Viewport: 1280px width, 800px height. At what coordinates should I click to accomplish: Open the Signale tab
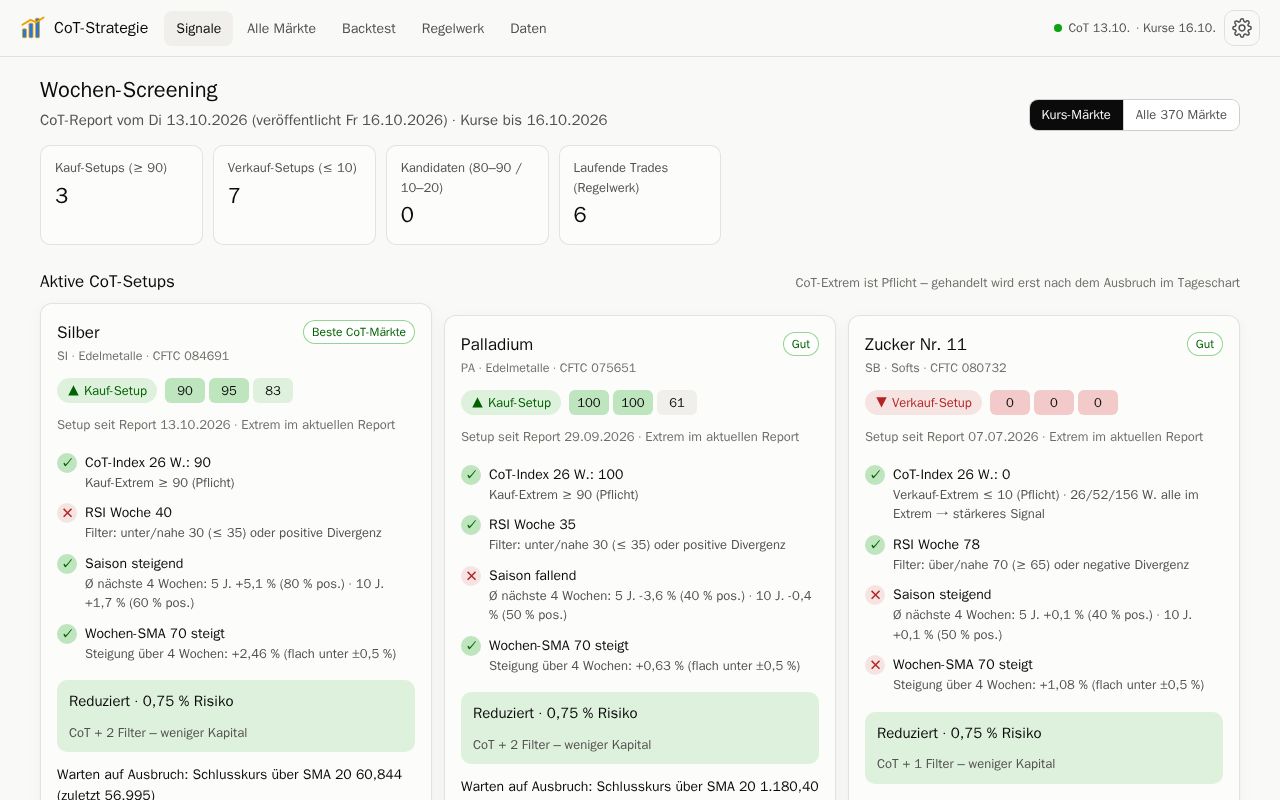point(198,28)
